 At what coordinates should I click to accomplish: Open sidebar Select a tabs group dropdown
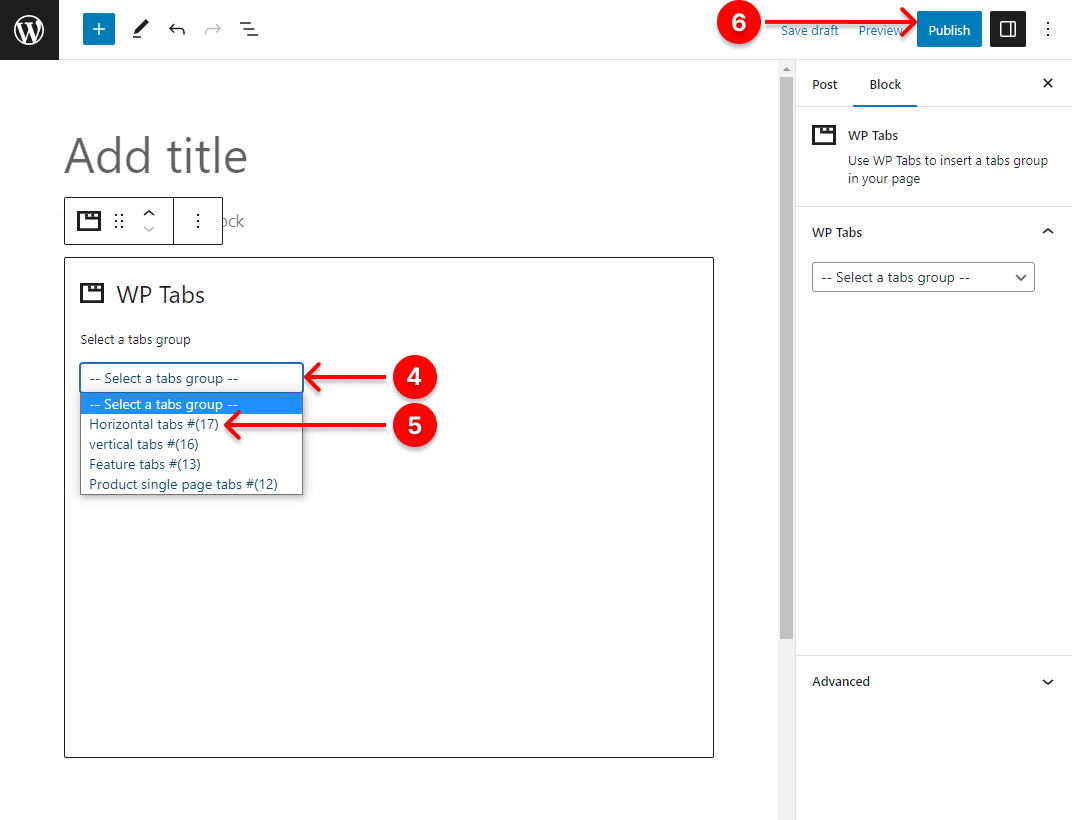(923, 277)
